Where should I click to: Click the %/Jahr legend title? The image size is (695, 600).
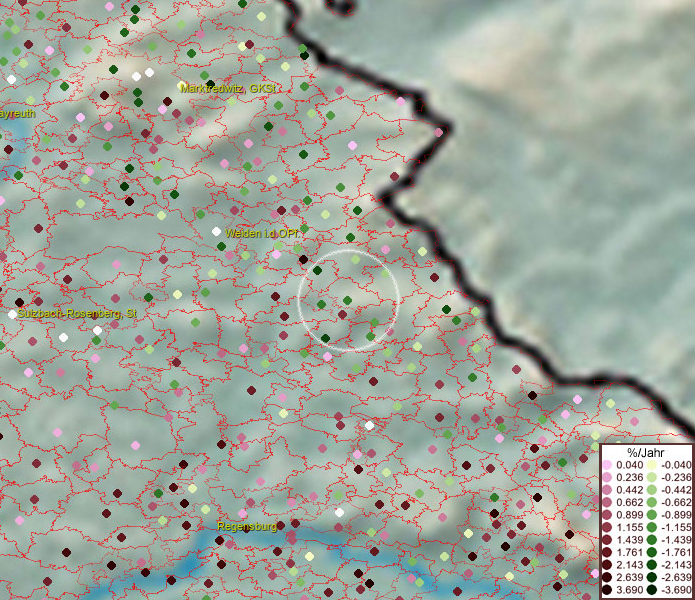646,451
